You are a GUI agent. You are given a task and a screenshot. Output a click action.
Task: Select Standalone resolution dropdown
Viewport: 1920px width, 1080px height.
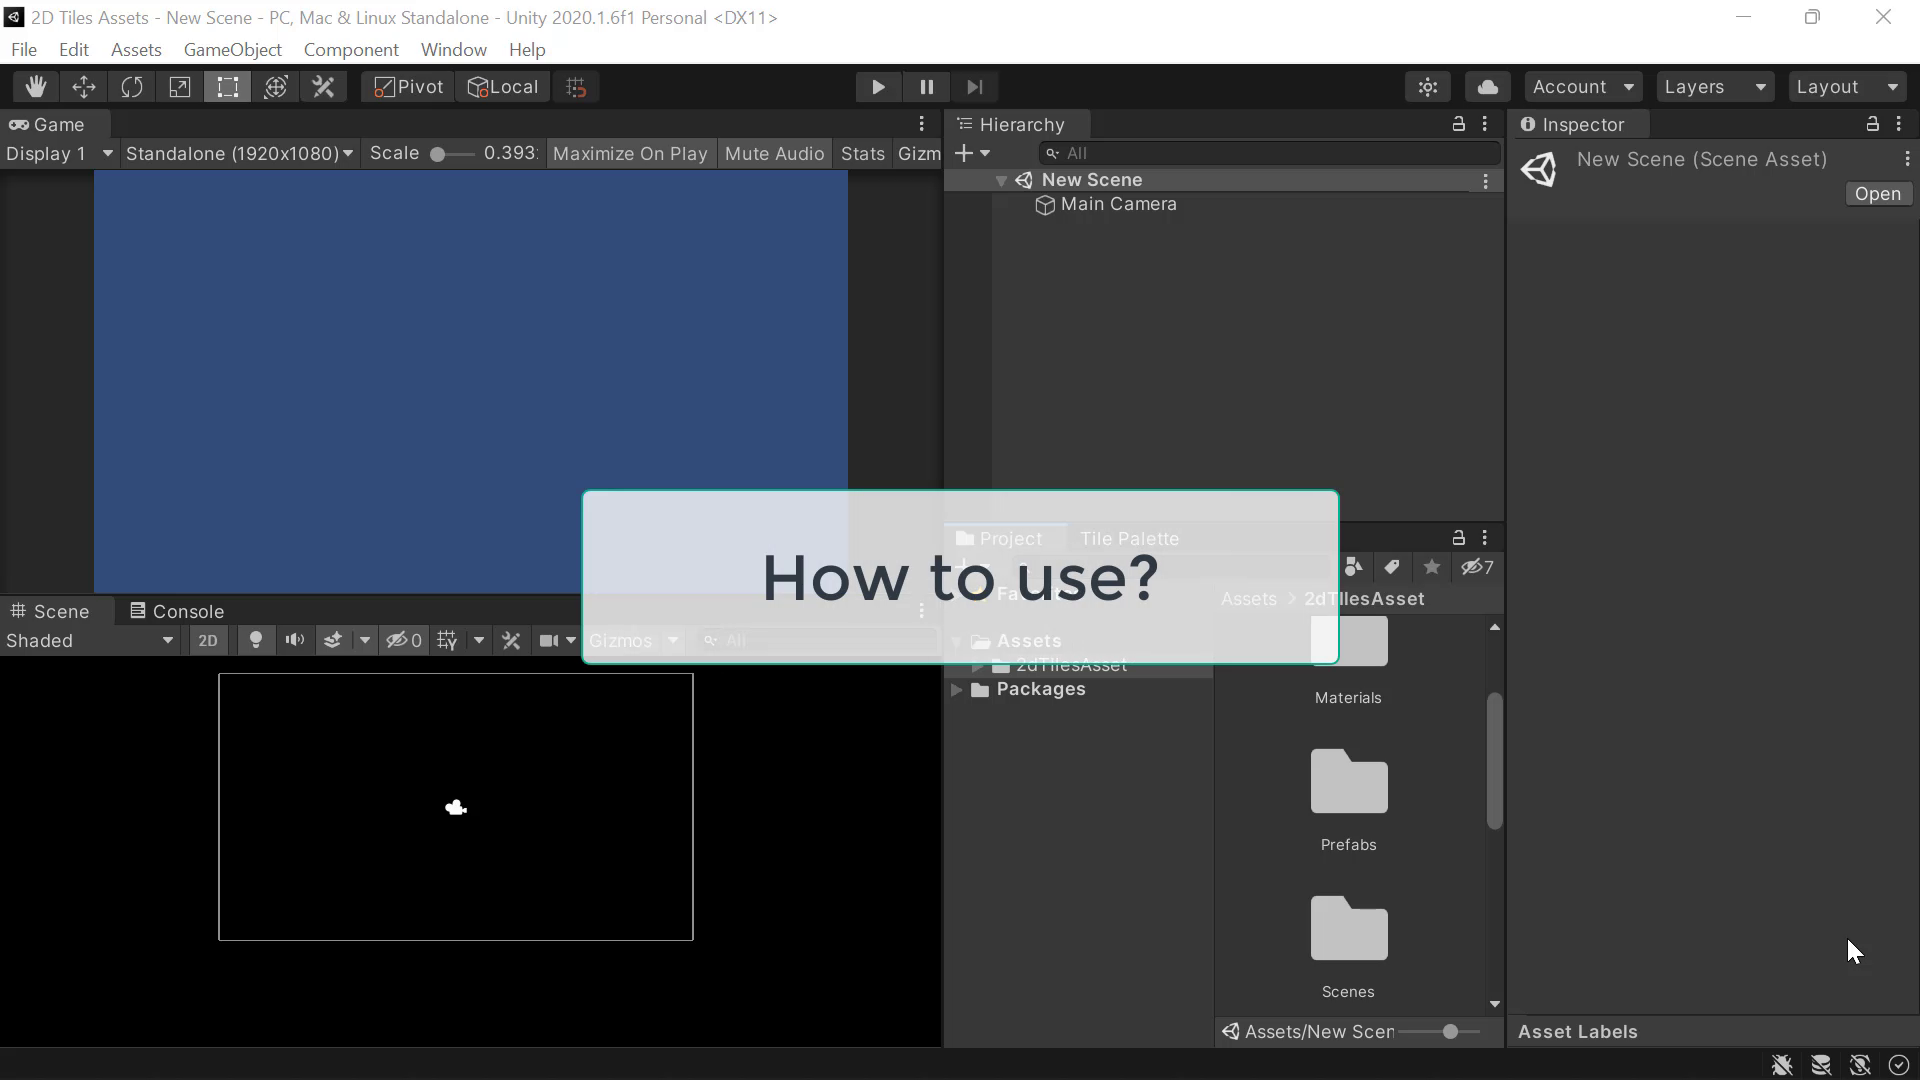click(x=237, y=153)
